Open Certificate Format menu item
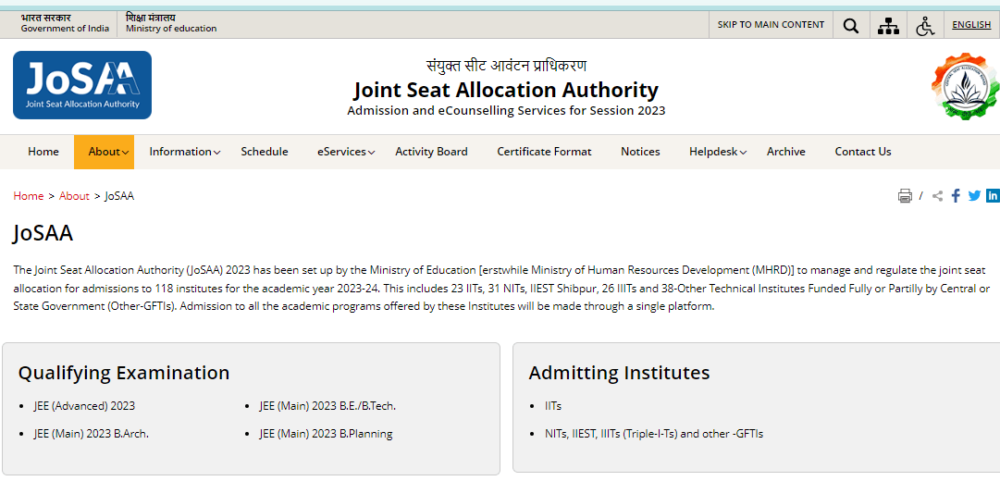 (x=544, y=152)
